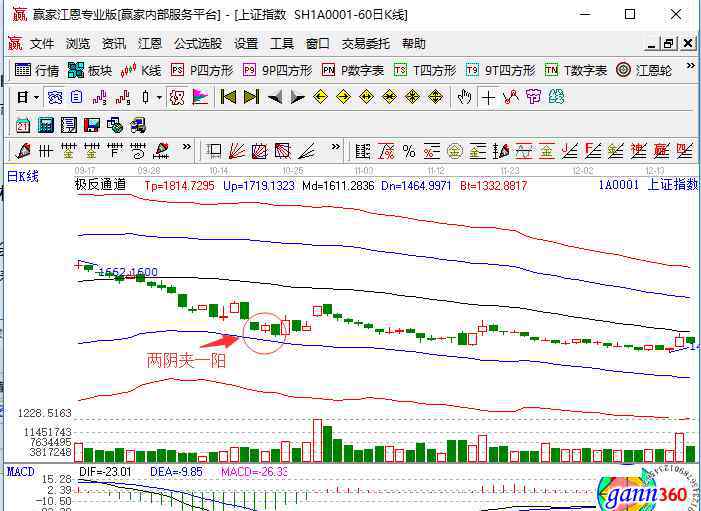Minimize the inner chart window
The image size is (701, 511).
click(x=652, y=43)
